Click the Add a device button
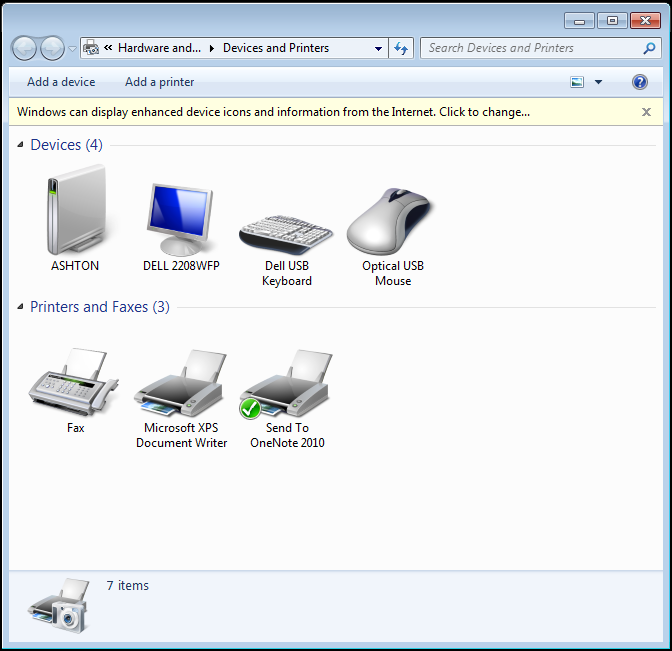The image size is (672, 651). click(61, 81)
